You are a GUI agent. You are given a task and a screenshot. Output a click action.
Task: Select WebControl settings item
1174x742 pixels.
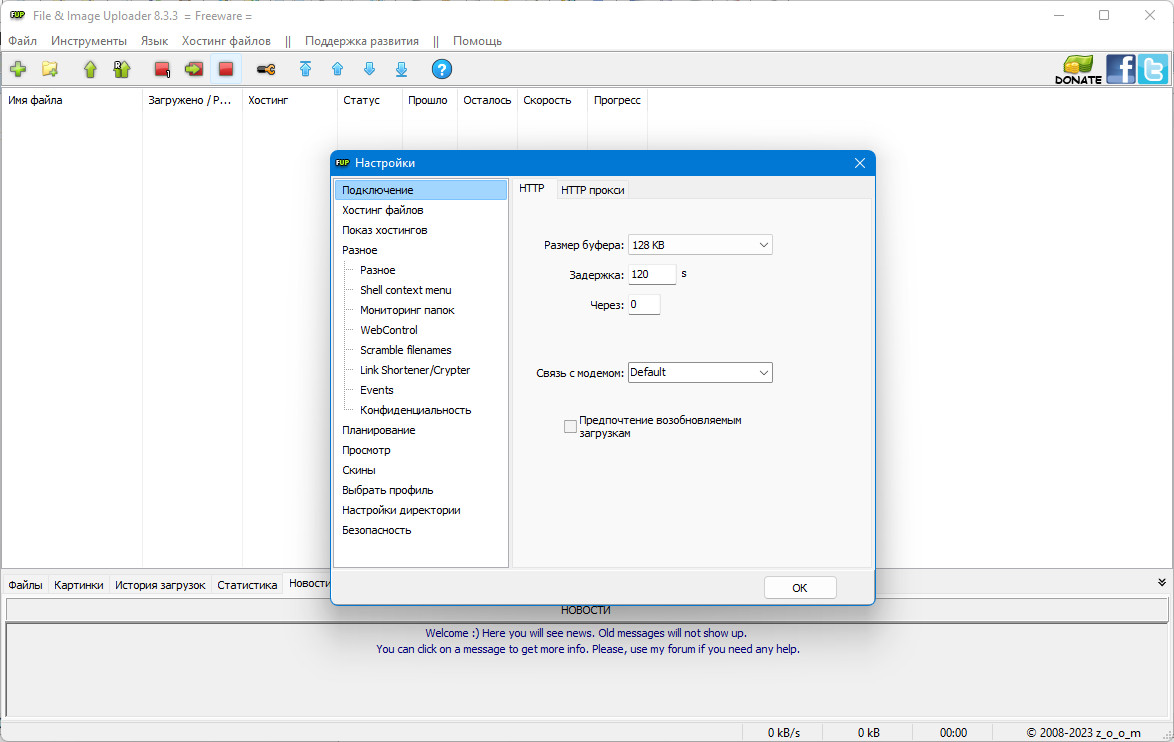(389, 330)
